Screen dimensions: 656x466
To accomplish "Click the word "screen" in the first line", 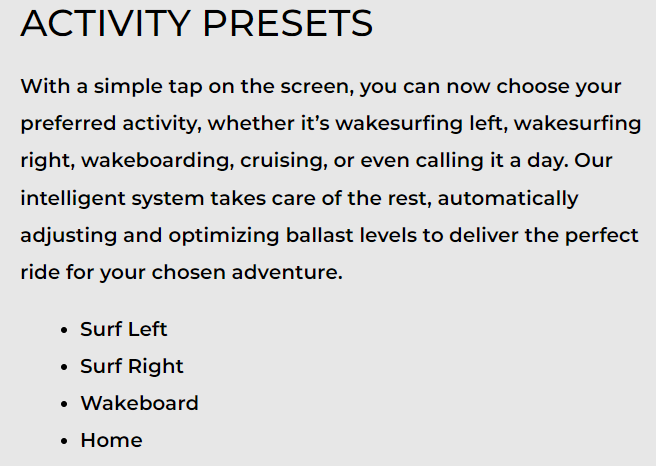I will point(318,86).
